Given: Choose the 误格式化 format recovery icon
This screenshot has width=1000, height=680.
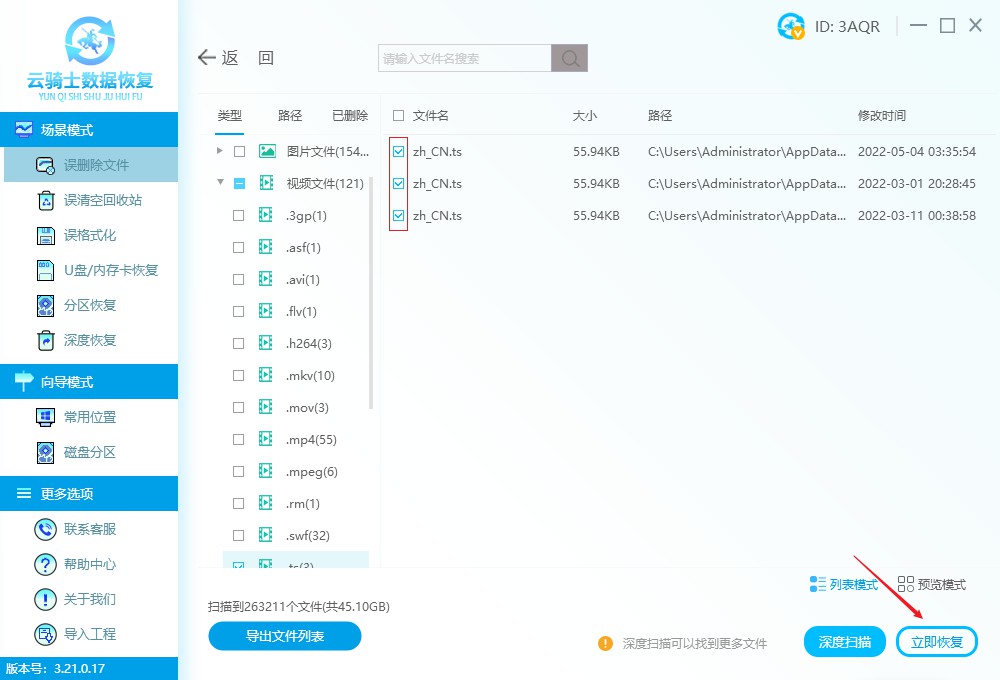Looking at the screenshot, I should tap(46, 235).
